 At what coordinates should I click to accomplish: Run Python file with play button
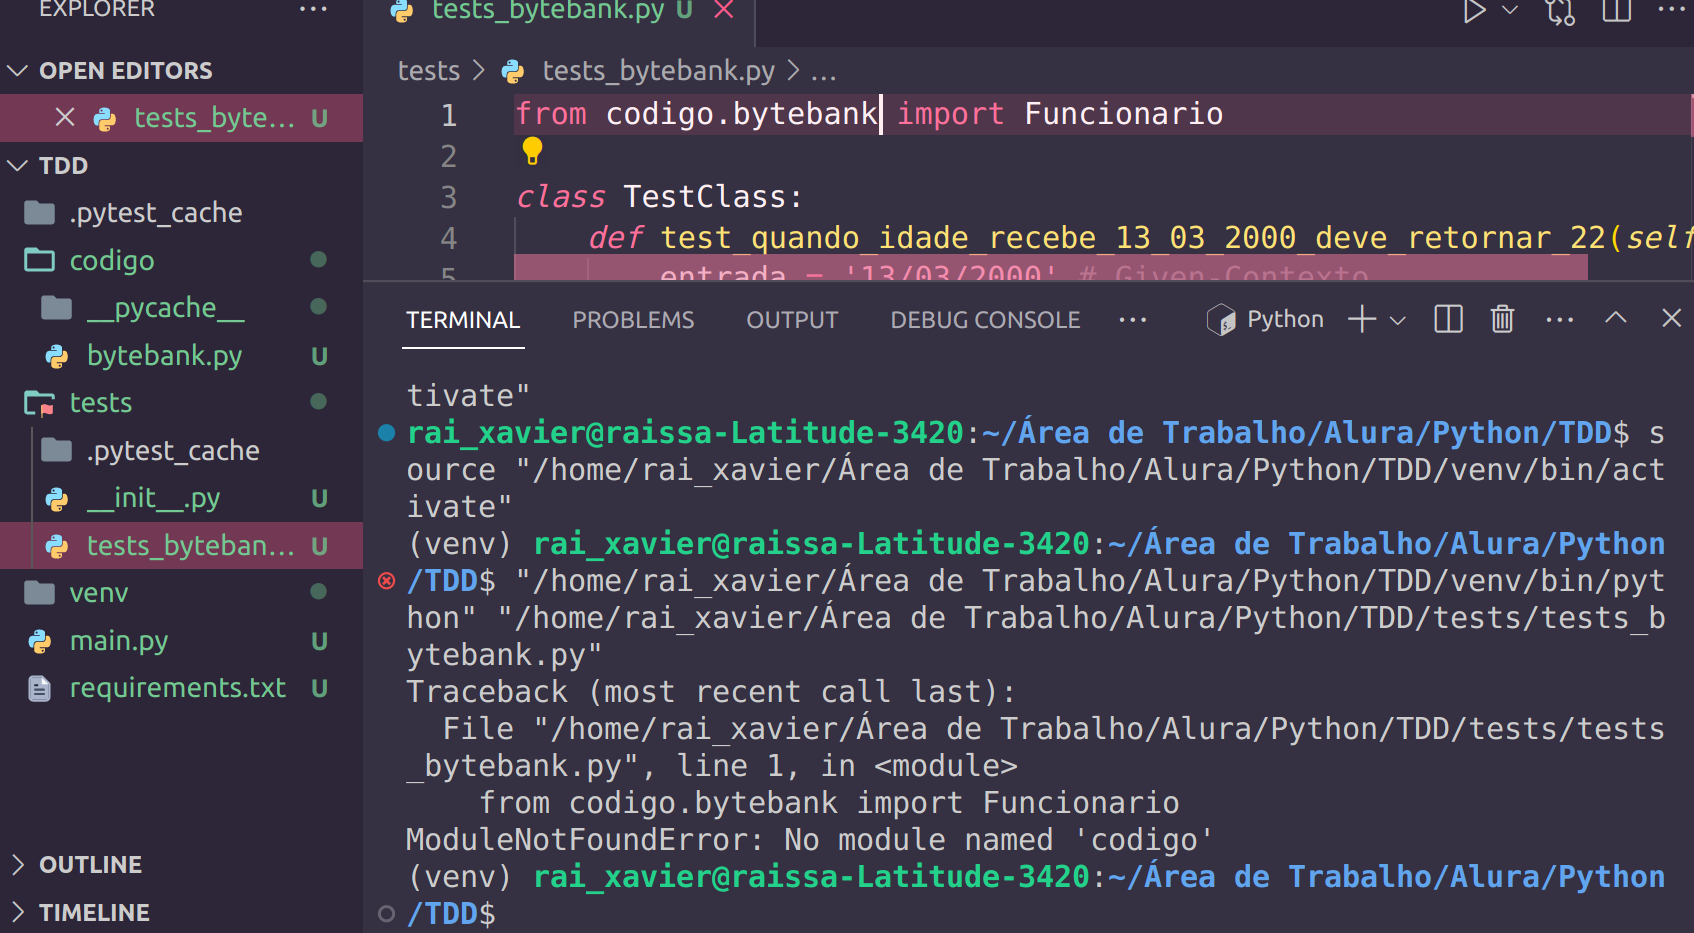[x=1474, y=11]
